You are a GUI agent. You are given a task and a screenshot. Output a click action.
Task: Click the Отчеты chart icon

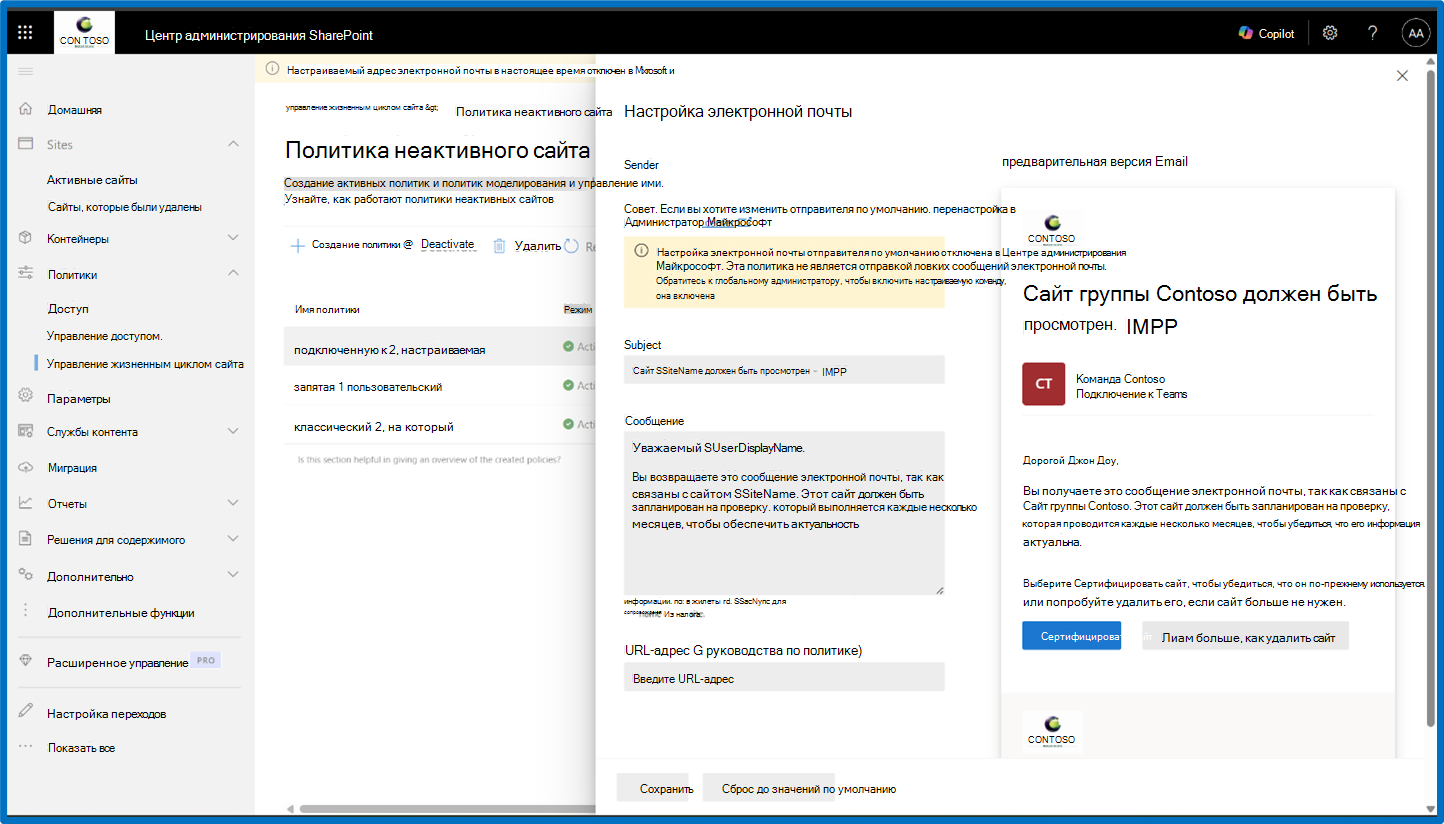(26, 503)
